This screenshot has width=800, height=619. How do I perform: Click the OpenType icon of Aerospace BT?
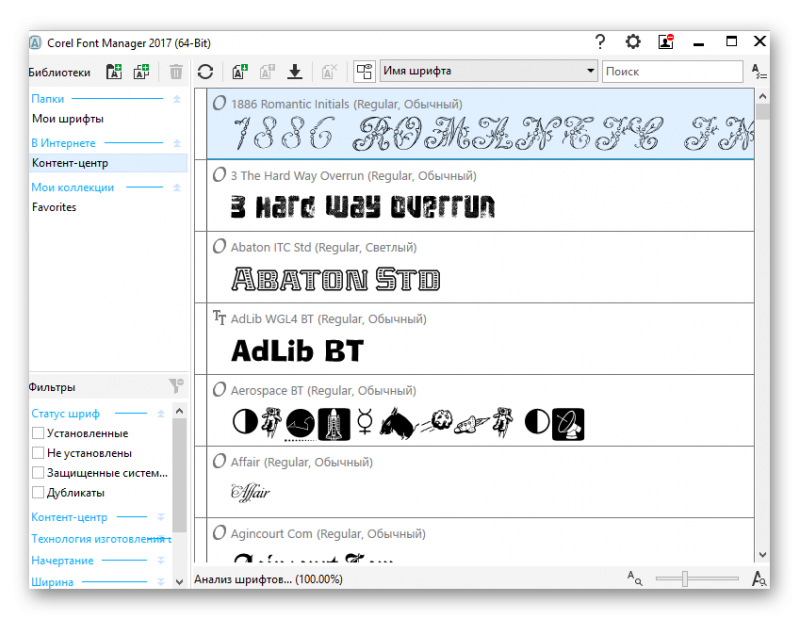click(x=219, y=389)
